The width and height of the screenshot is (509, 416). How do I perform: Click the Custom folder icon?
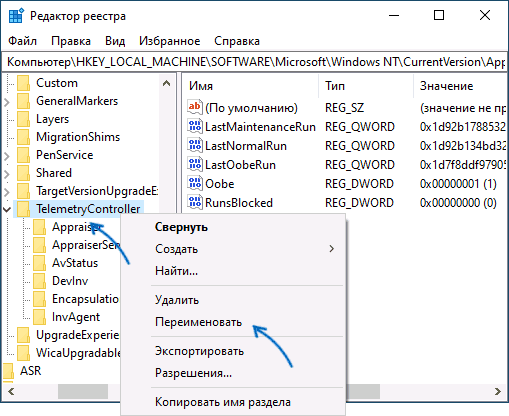24,83
